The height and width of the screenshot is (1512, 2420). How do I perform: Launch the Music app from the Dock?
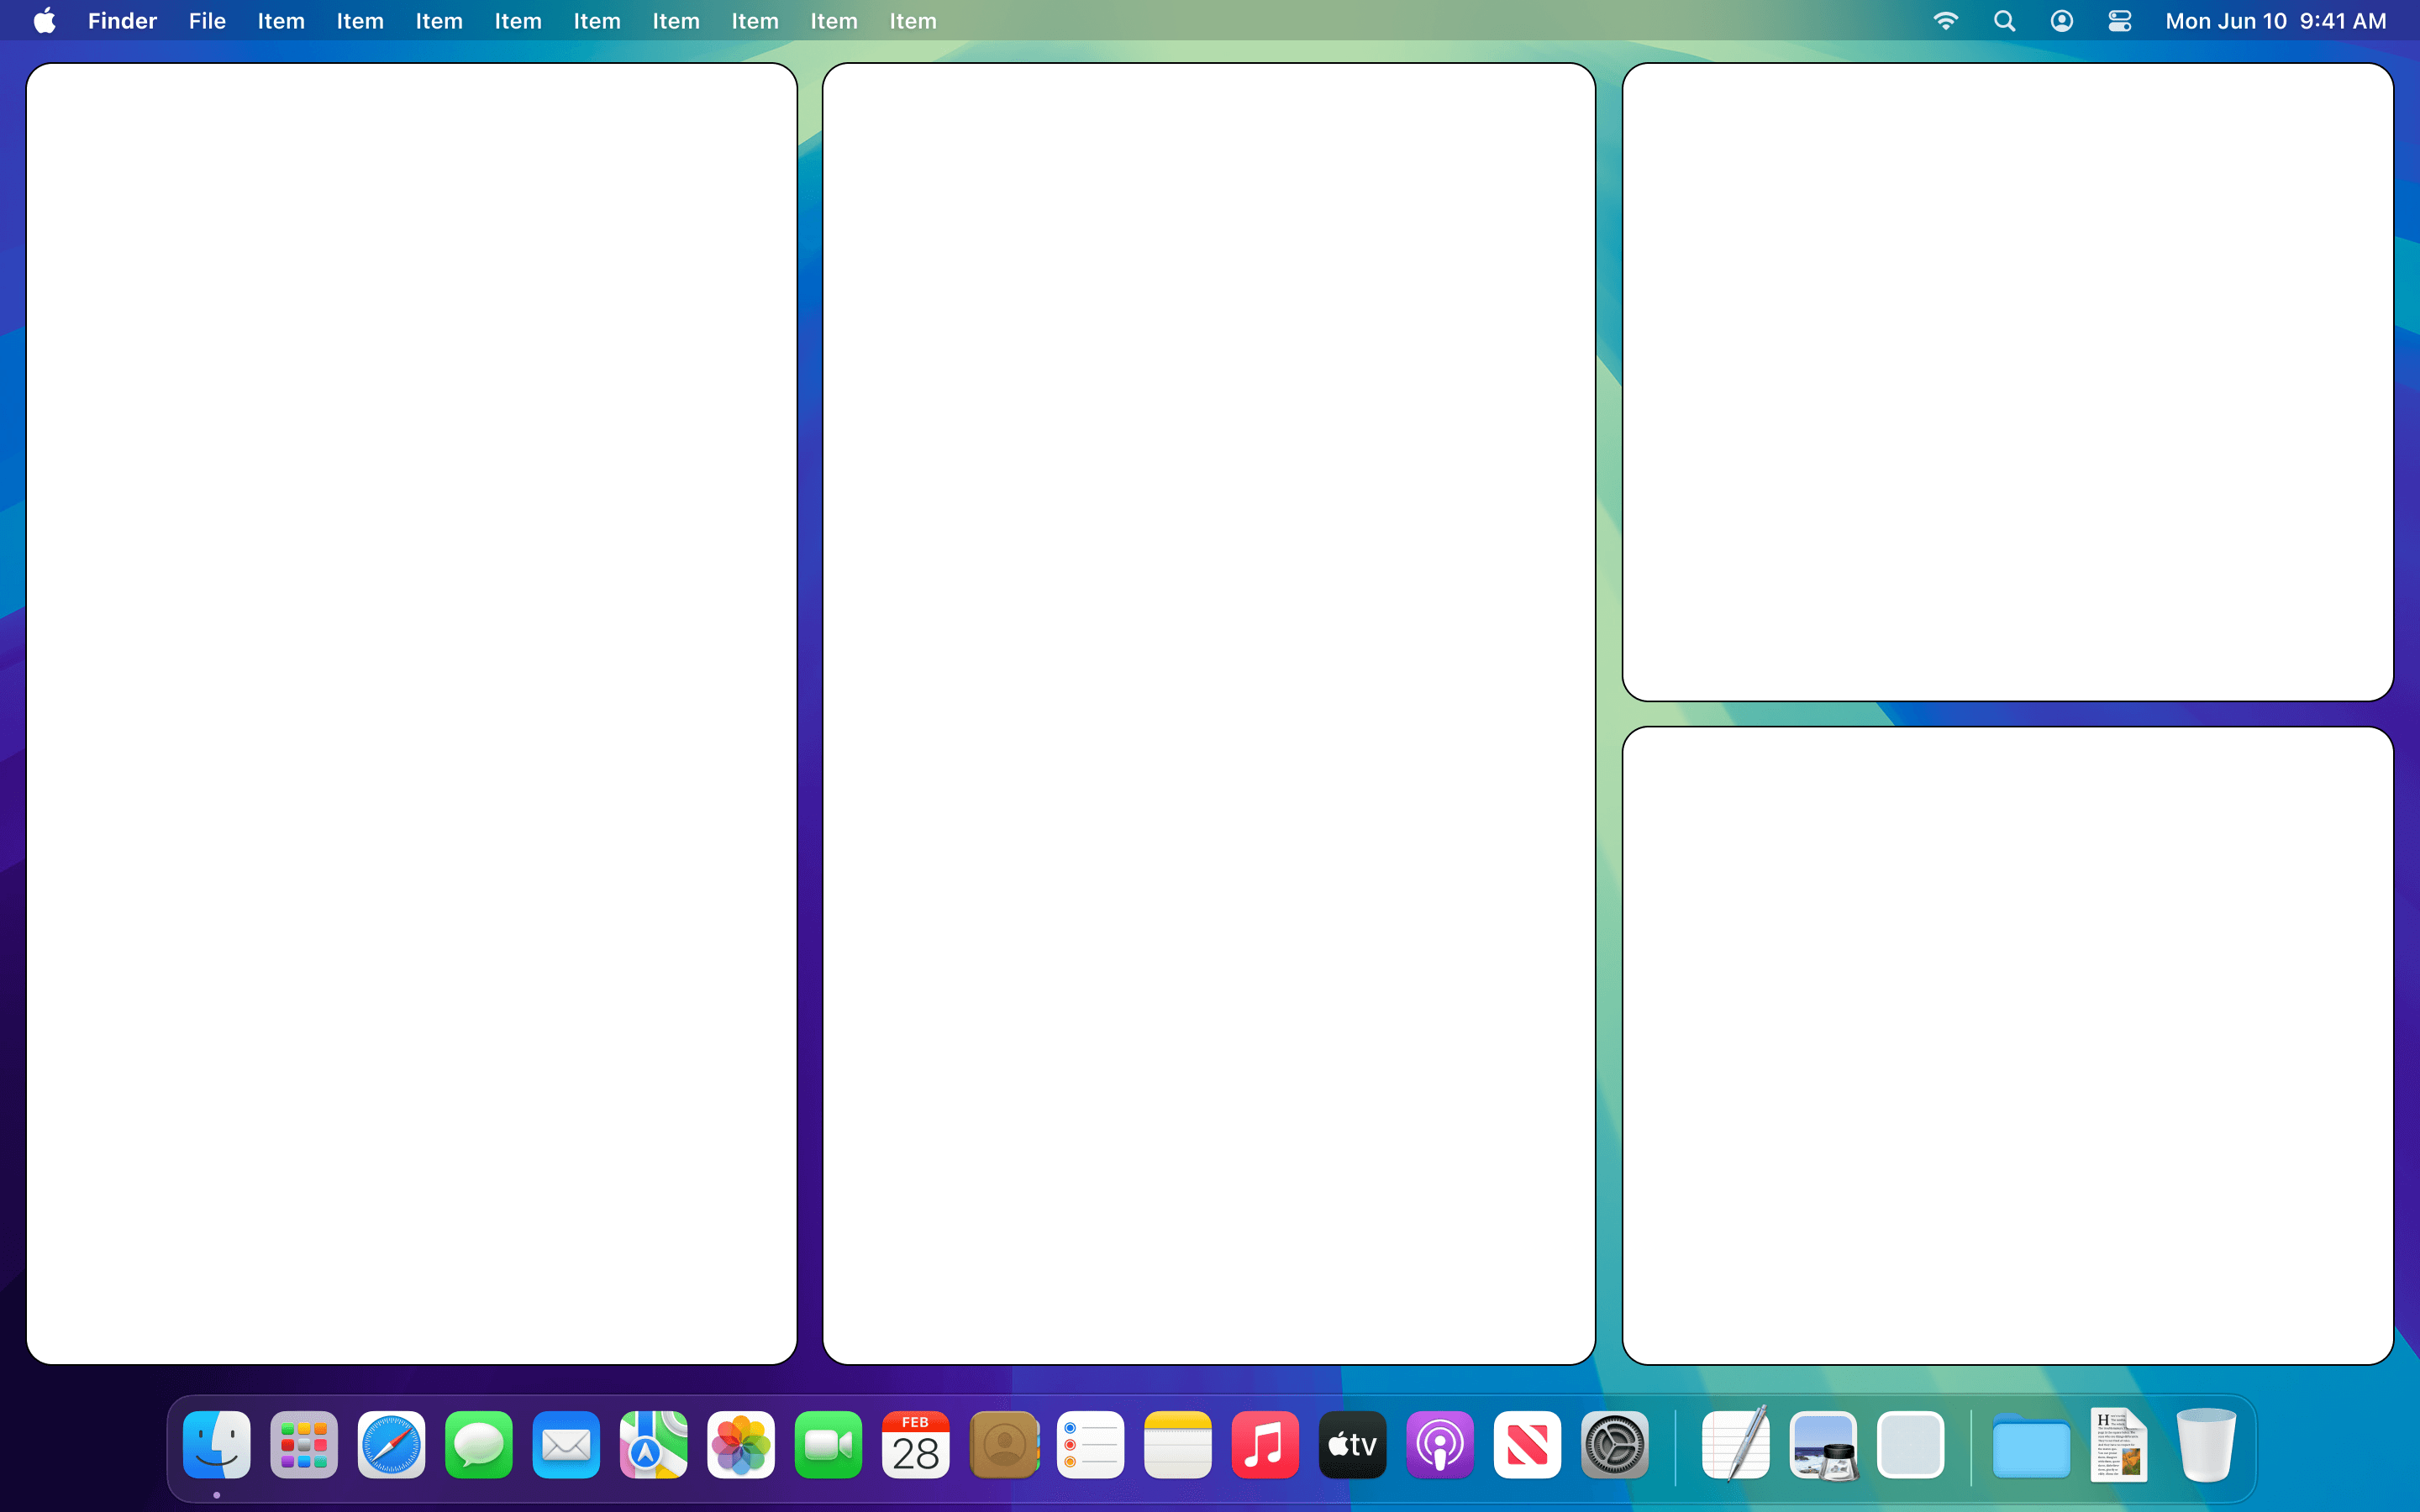point(1265,1444)
